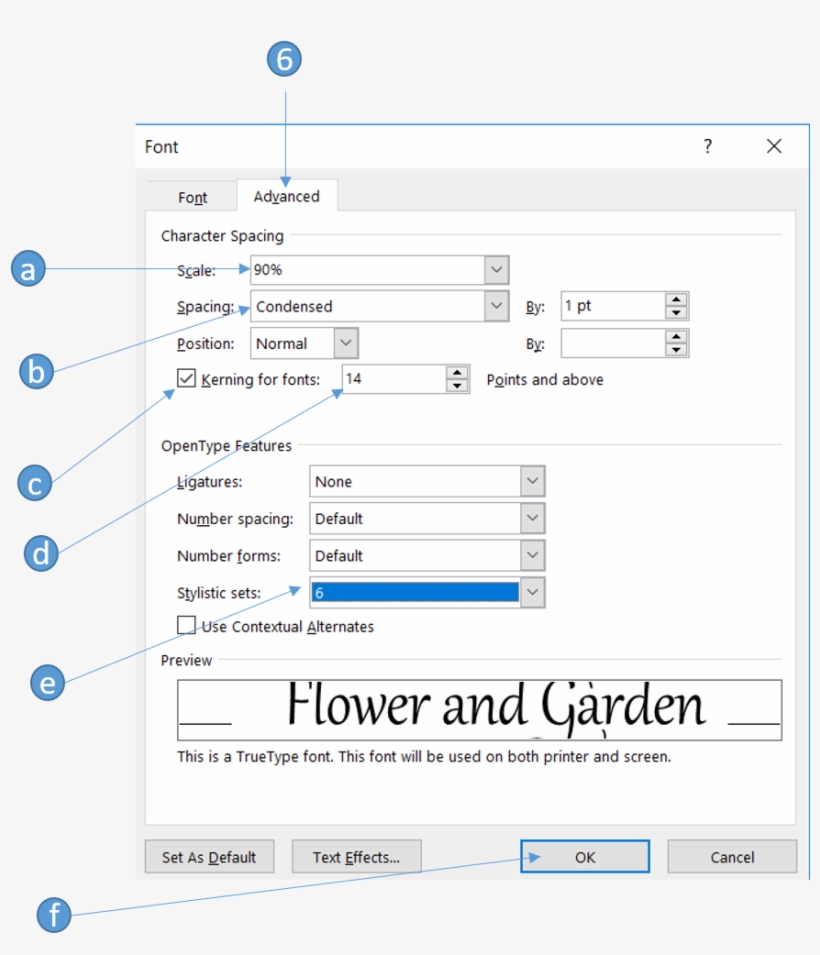Click the dialog help question mark
The height and width of the screenshot is (955, 820).
click(707, 146)
